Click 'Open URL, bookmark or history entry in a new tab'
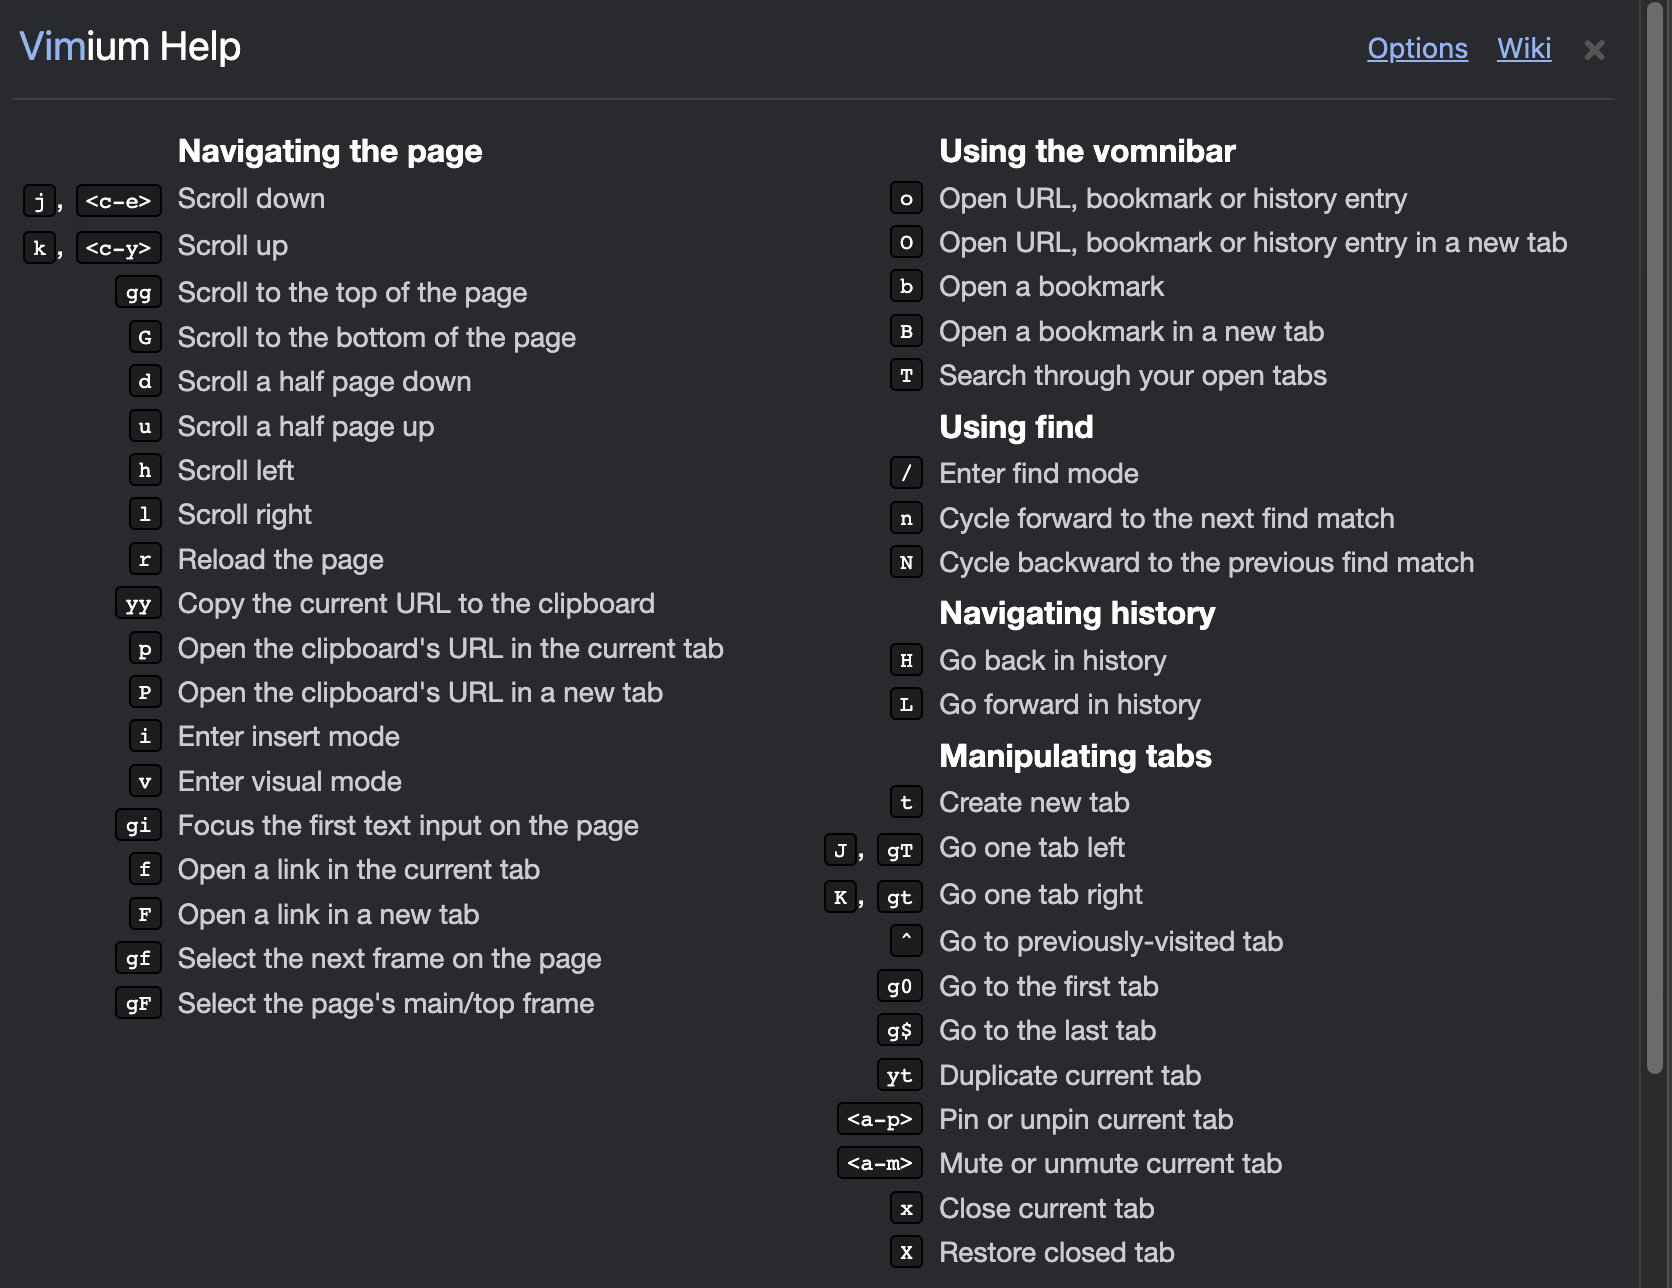Image resolution: width=1672 pixels, height=1288 pixels. (1253, 242)
